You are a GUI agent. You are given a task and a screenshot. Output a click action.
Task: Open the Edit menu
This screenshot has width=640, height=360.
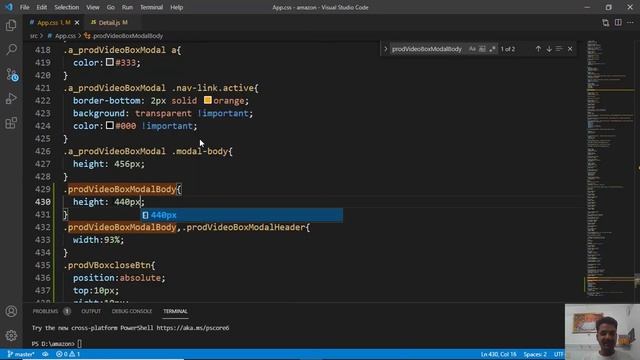click(42, 7)
